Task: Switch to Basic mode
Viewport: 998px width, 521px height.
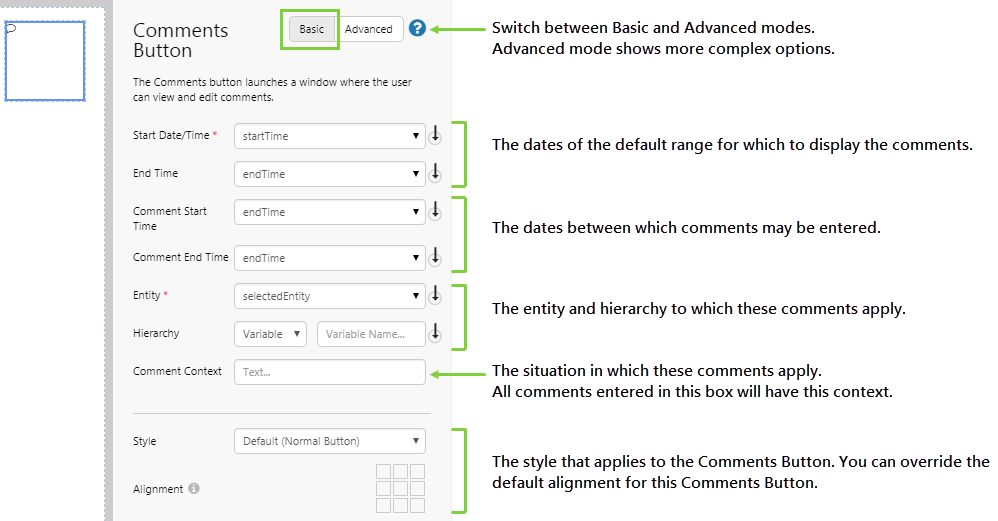Action: point(312,29)
